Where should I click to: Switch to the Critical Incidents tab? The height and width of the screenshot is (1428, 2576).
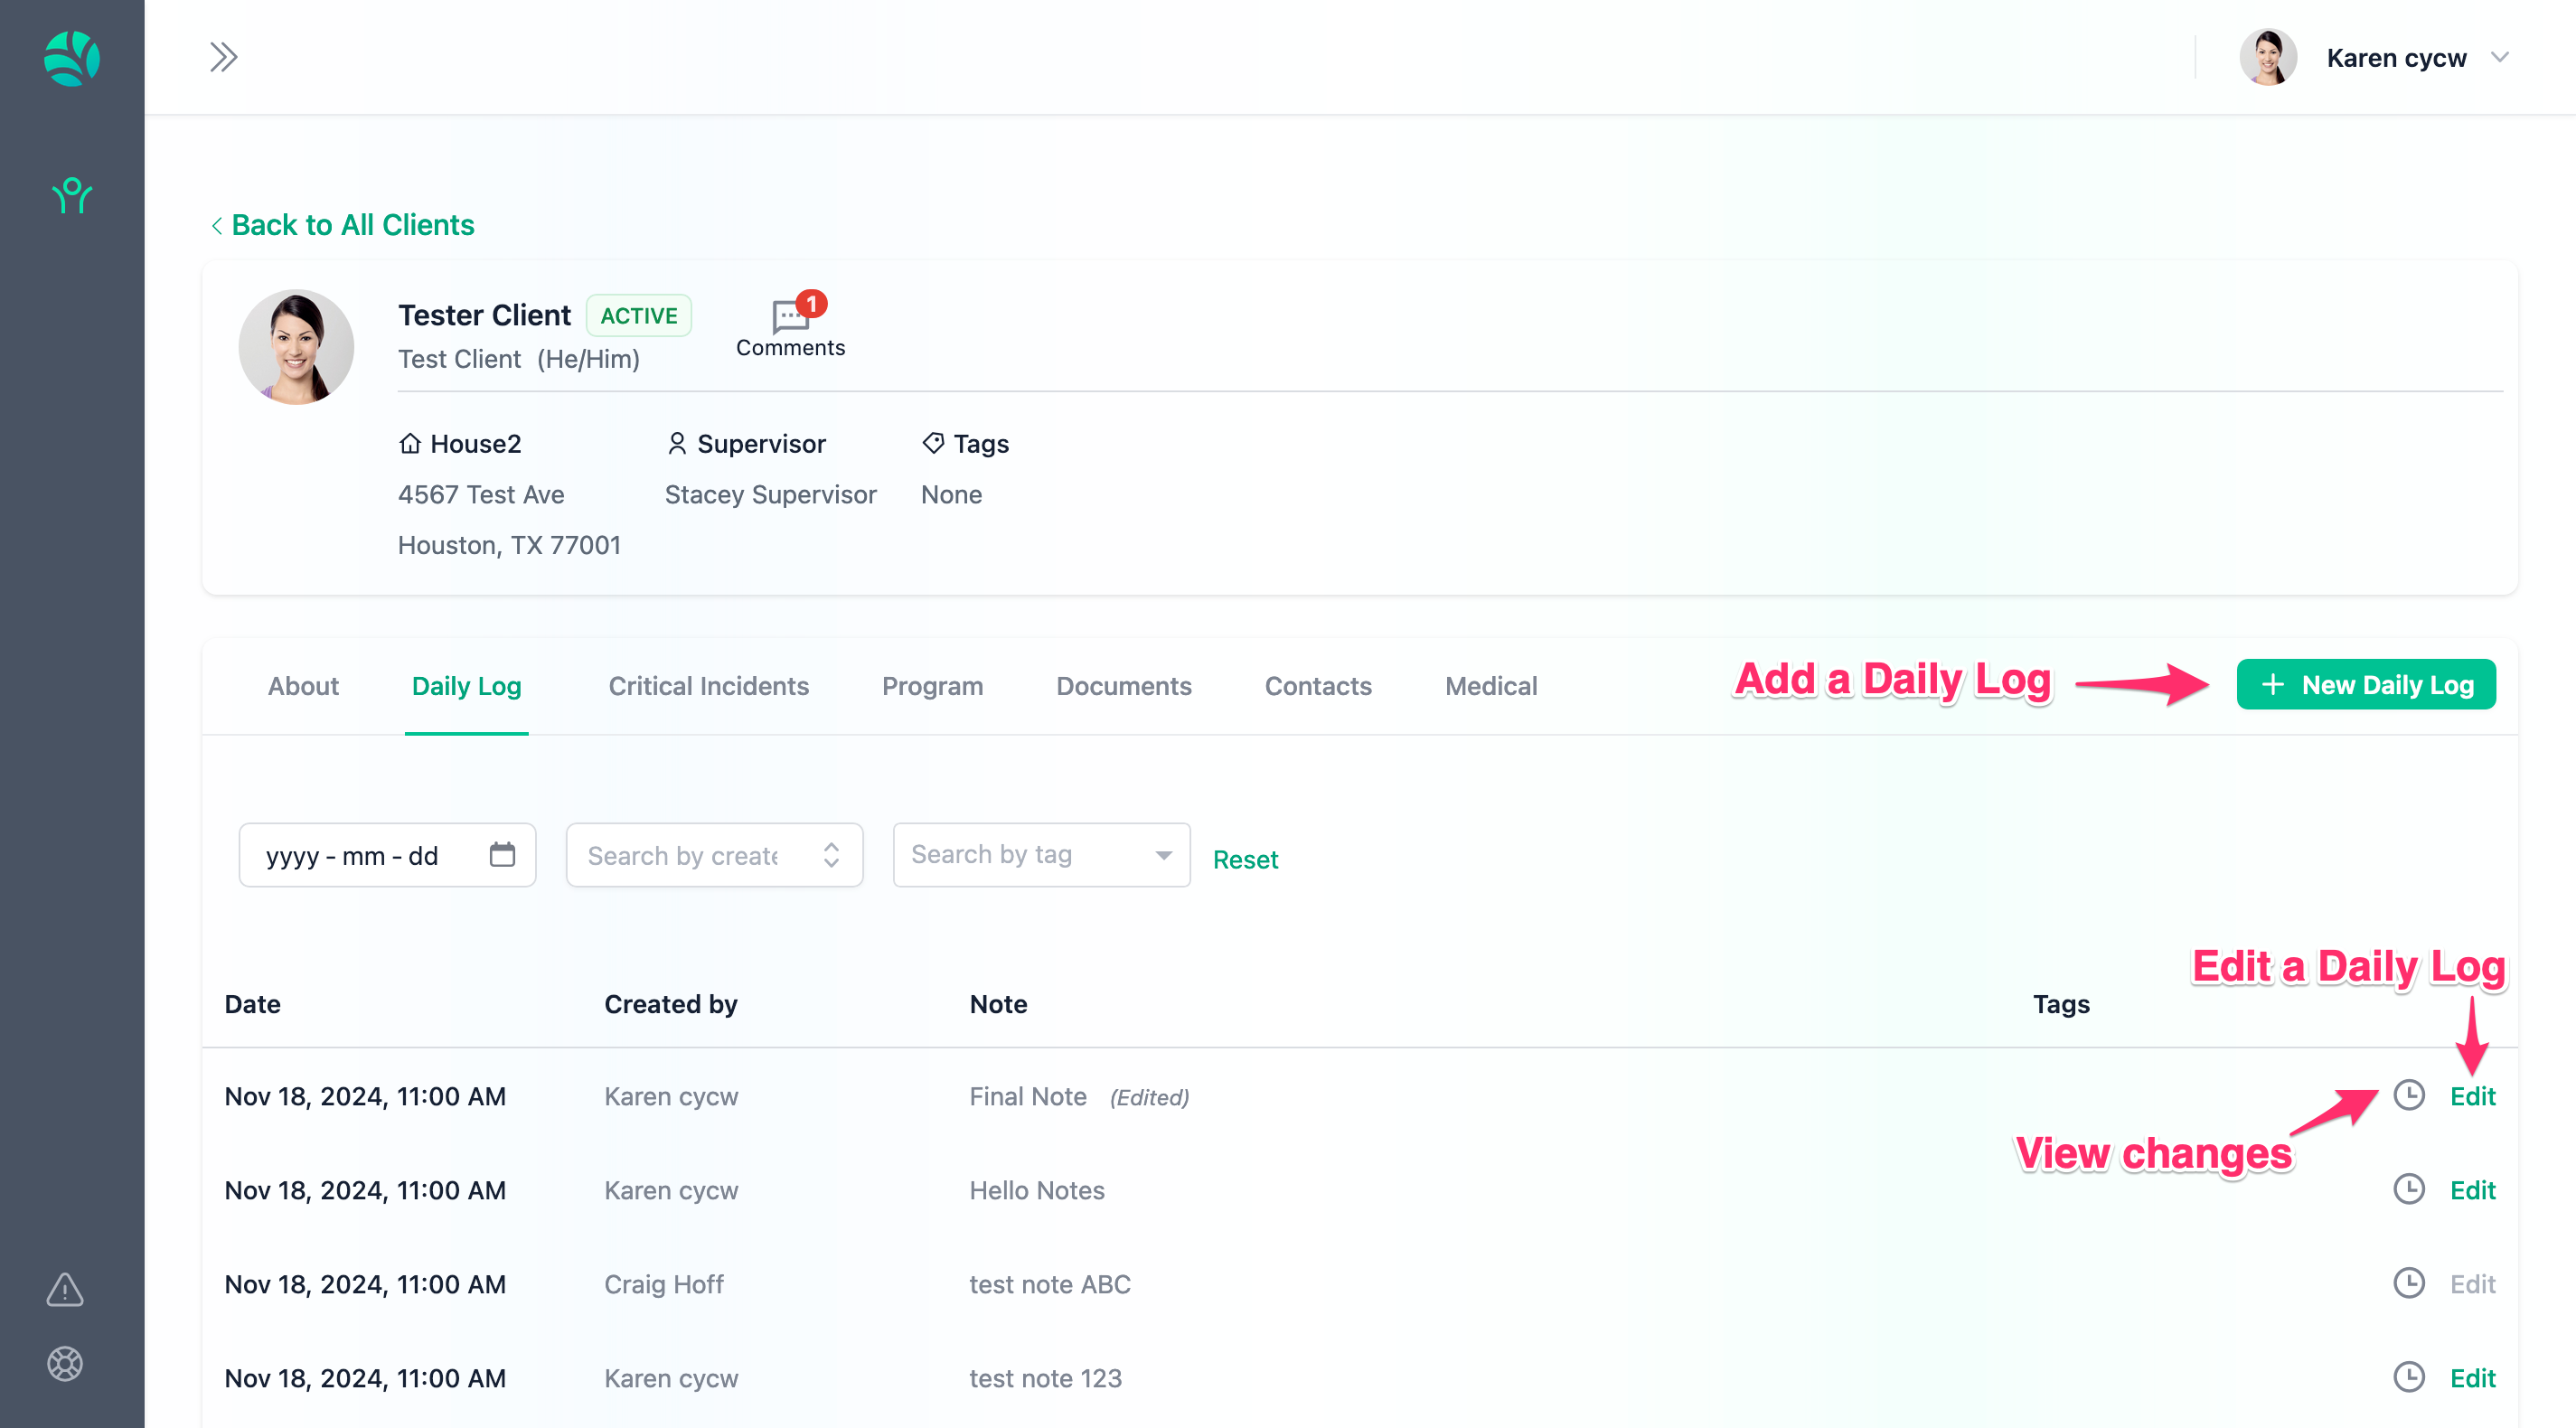click(x=708, y=686)
